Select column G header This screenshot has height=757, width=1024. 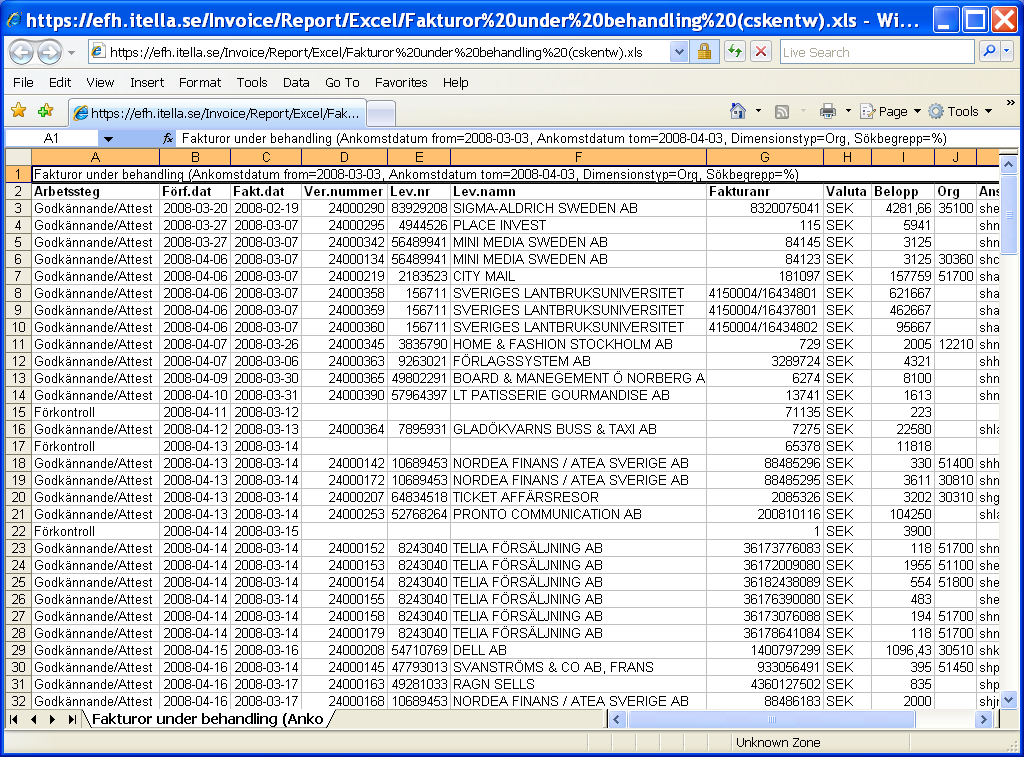tap(765, 157)
